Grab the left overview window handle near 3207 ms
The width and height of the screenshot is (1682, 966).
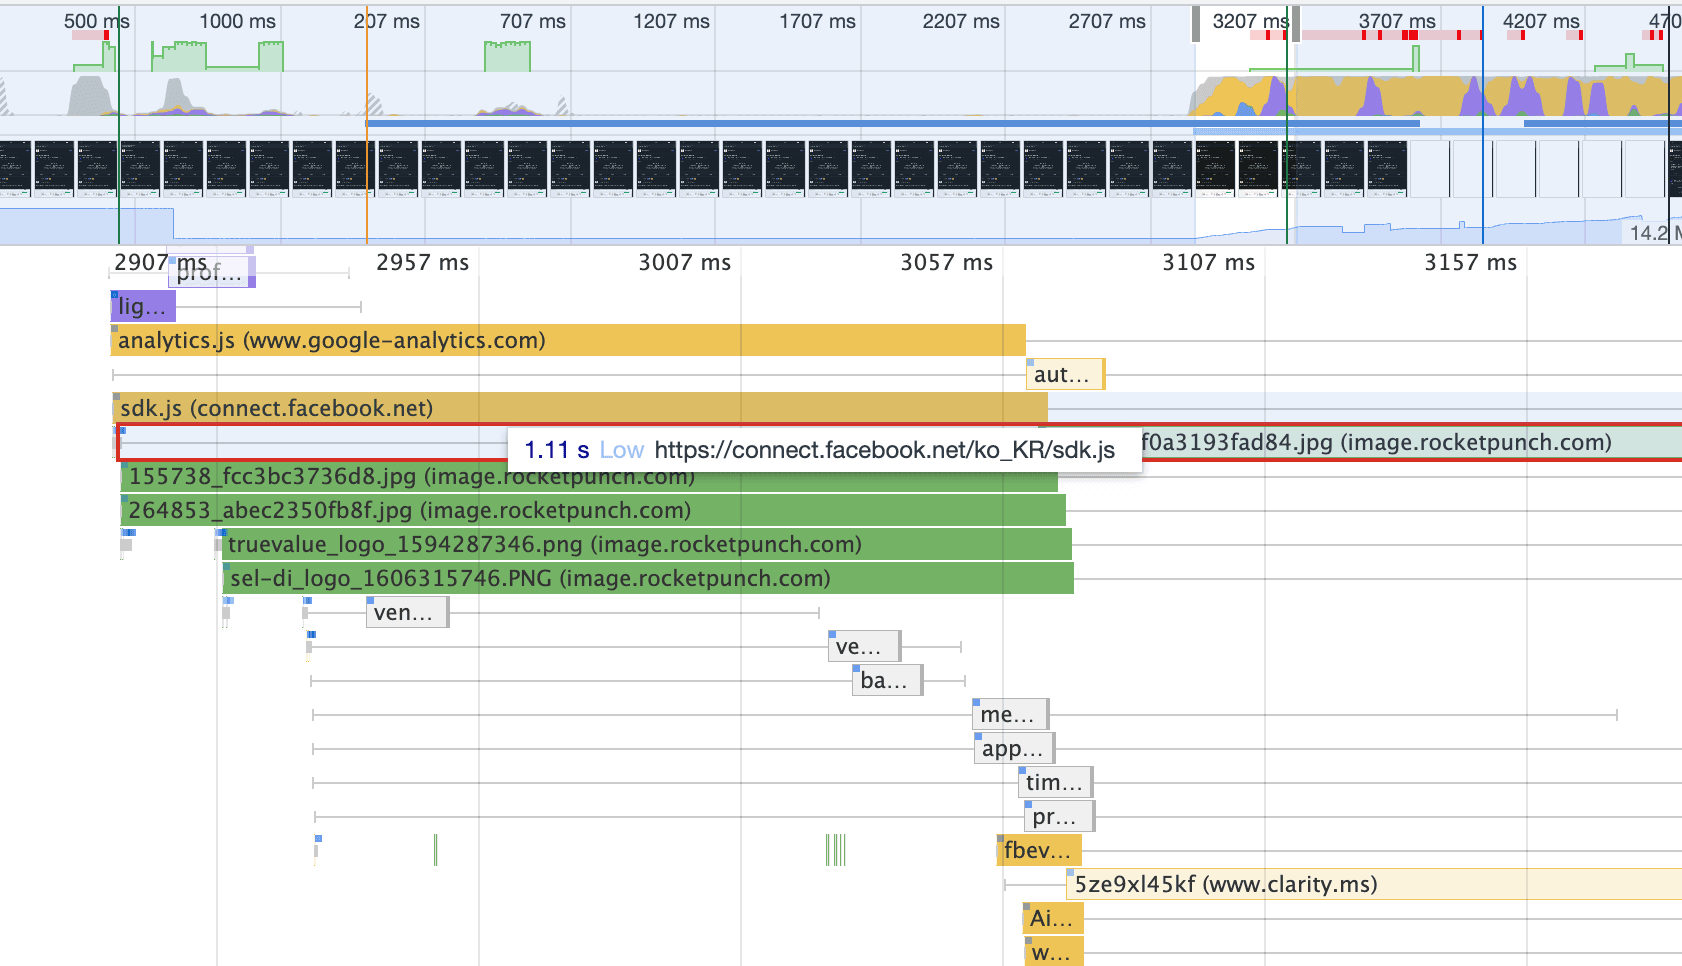[x=1196, y=24]
